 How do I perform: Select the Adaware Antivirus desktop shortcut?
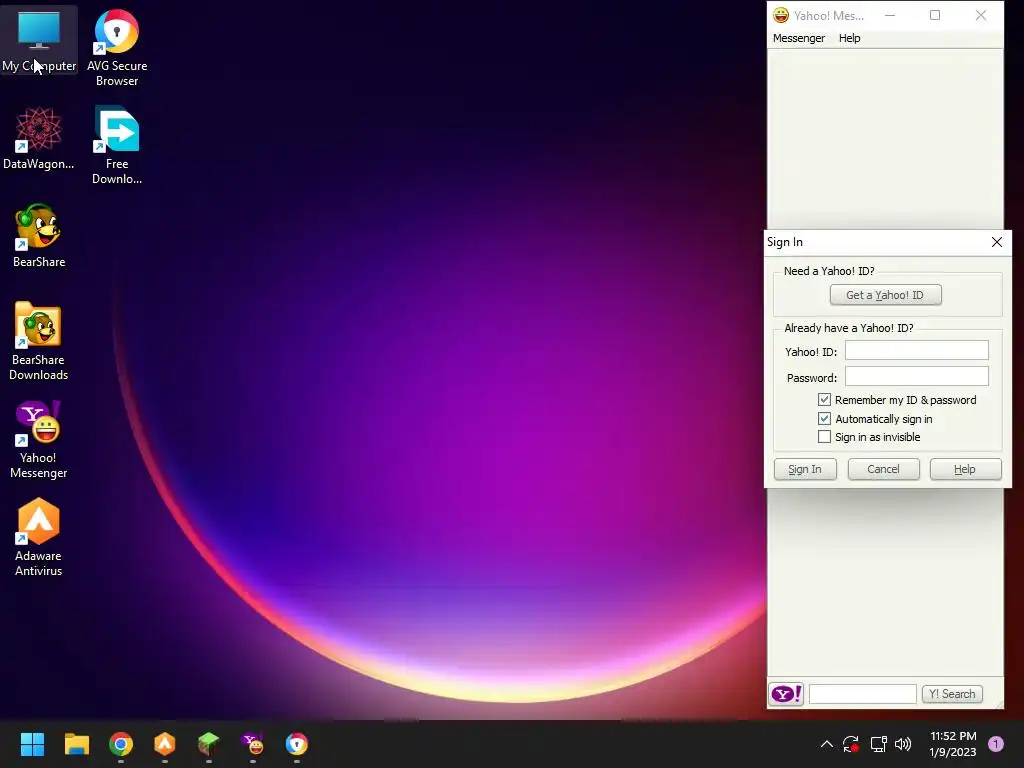point(39,537)
